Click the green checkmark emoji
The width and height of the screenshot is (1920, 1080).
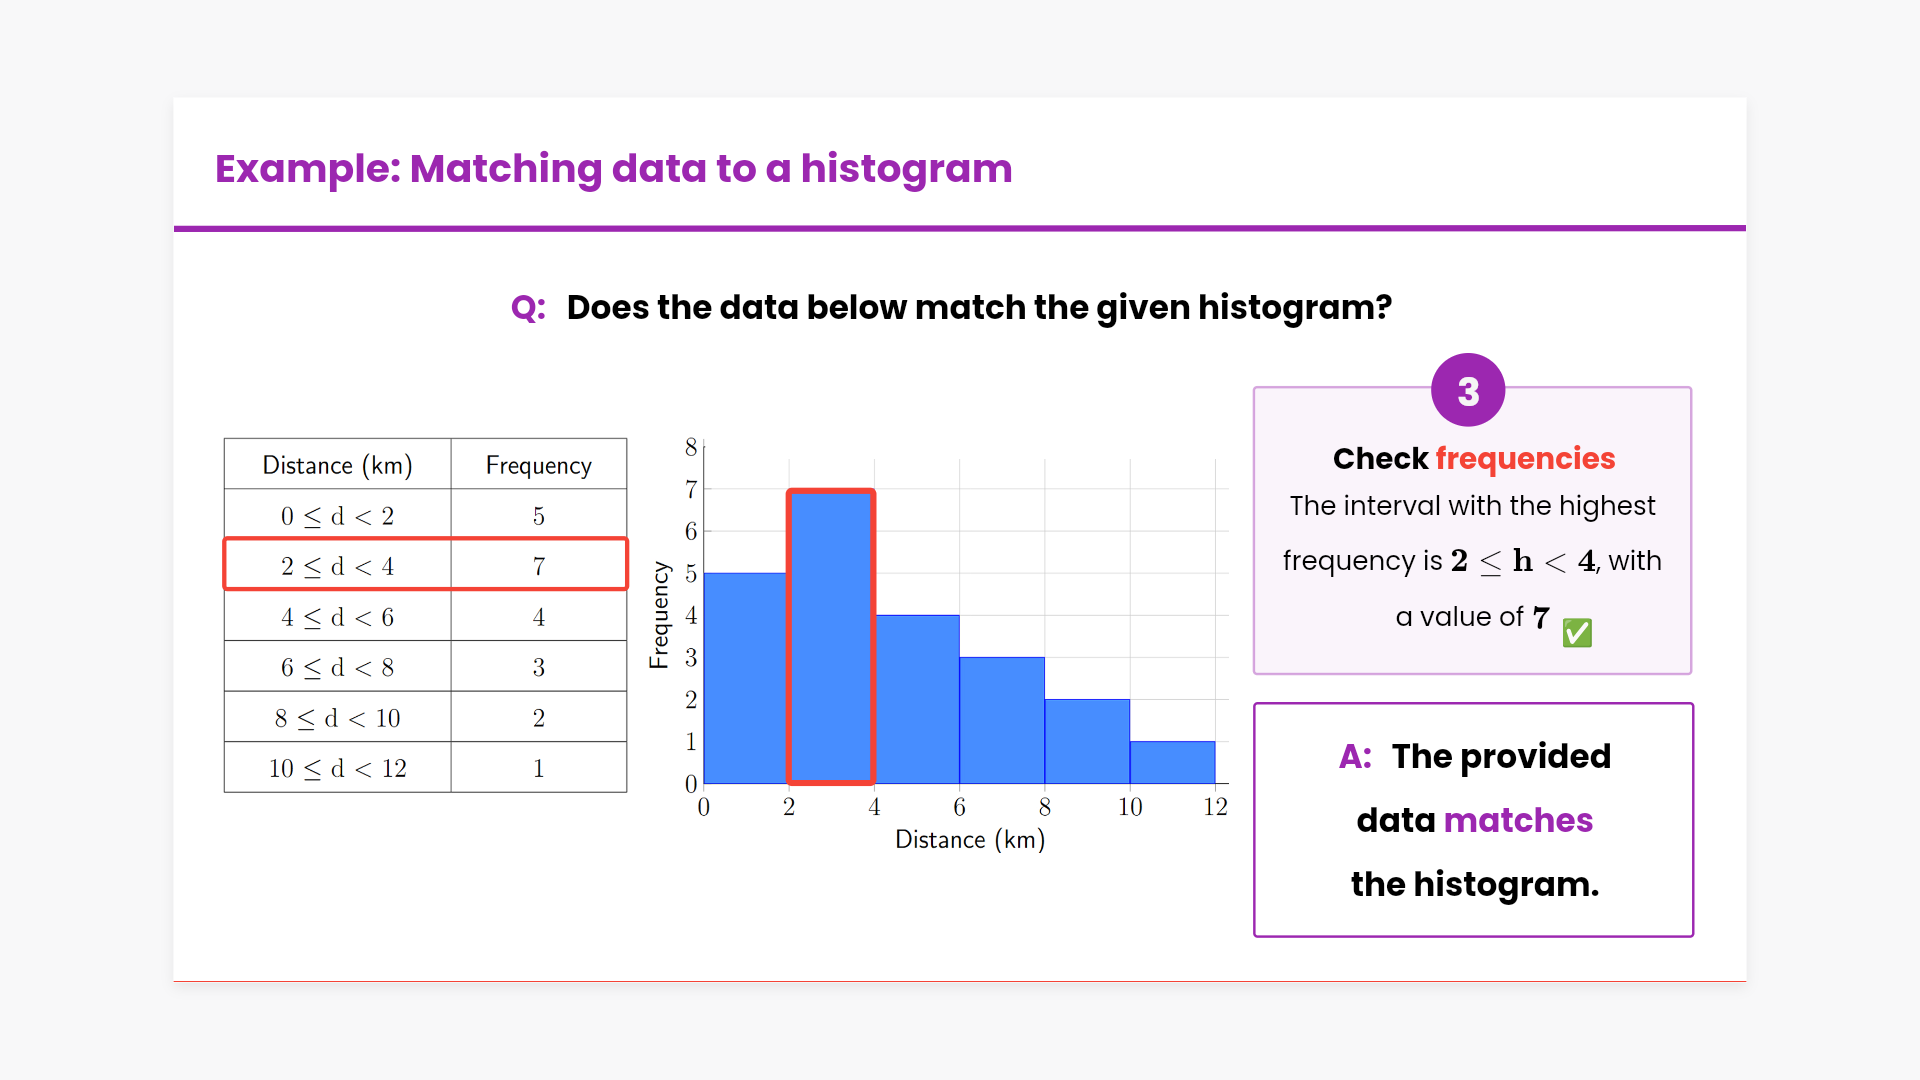[1577, 632]
